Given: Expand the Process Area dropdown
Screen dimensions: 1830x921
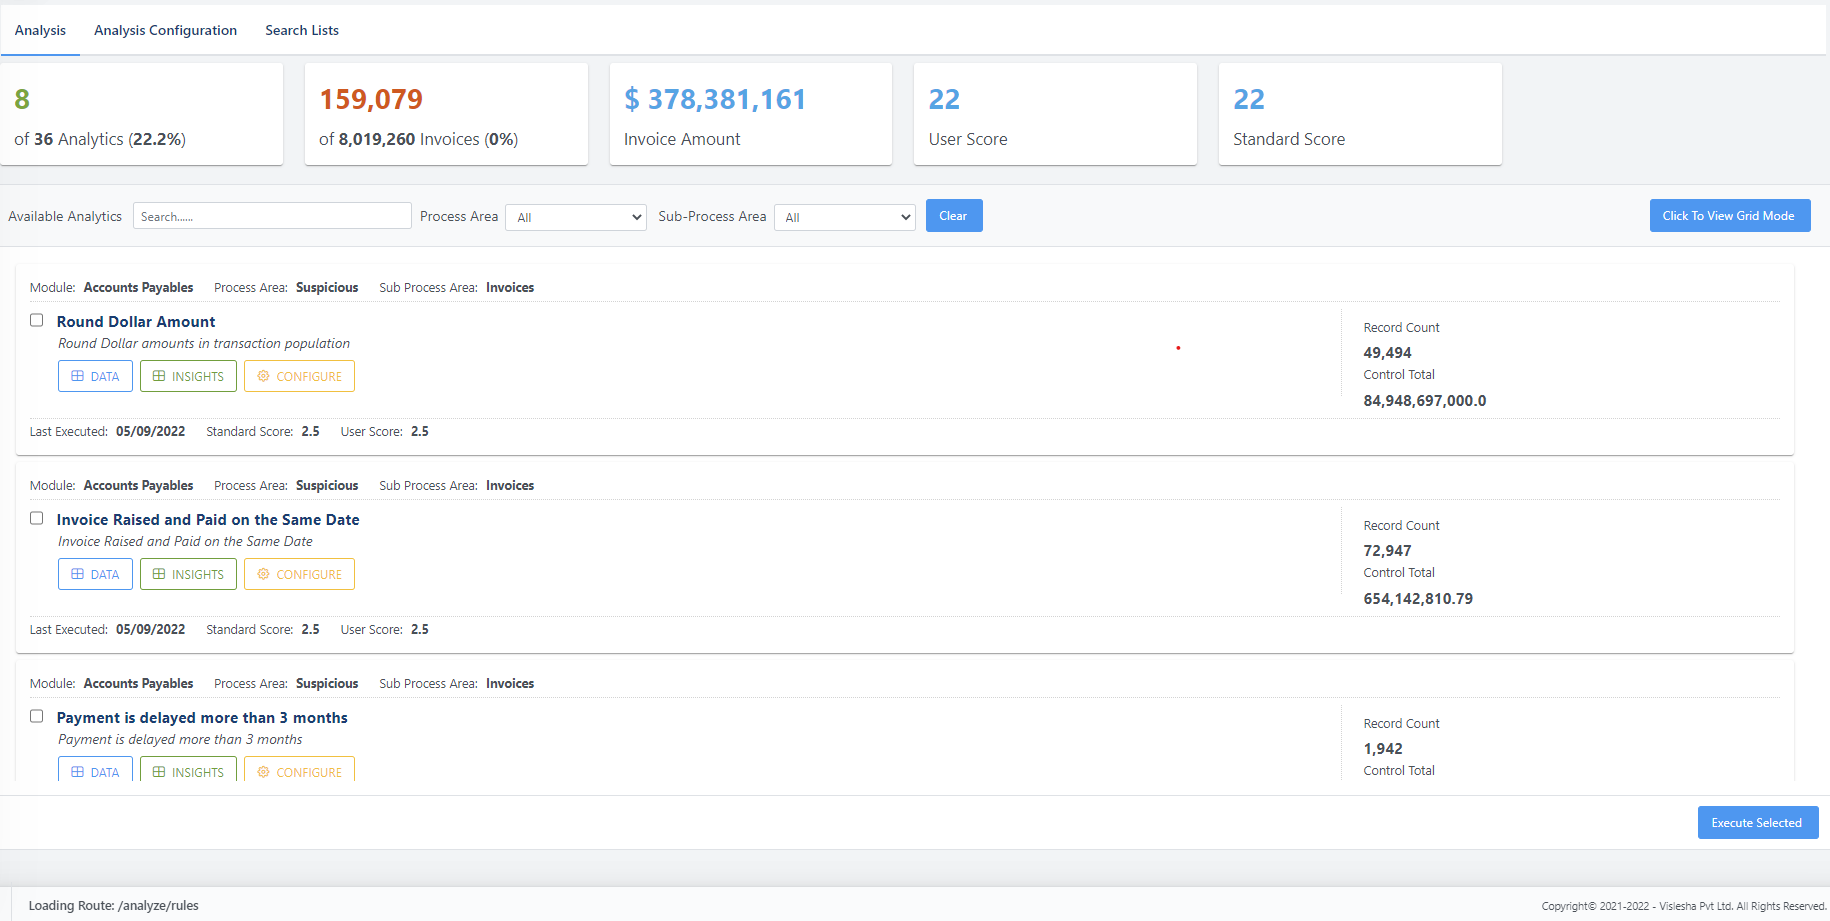Looking at the screenshot, I should (x=576, y=217).
